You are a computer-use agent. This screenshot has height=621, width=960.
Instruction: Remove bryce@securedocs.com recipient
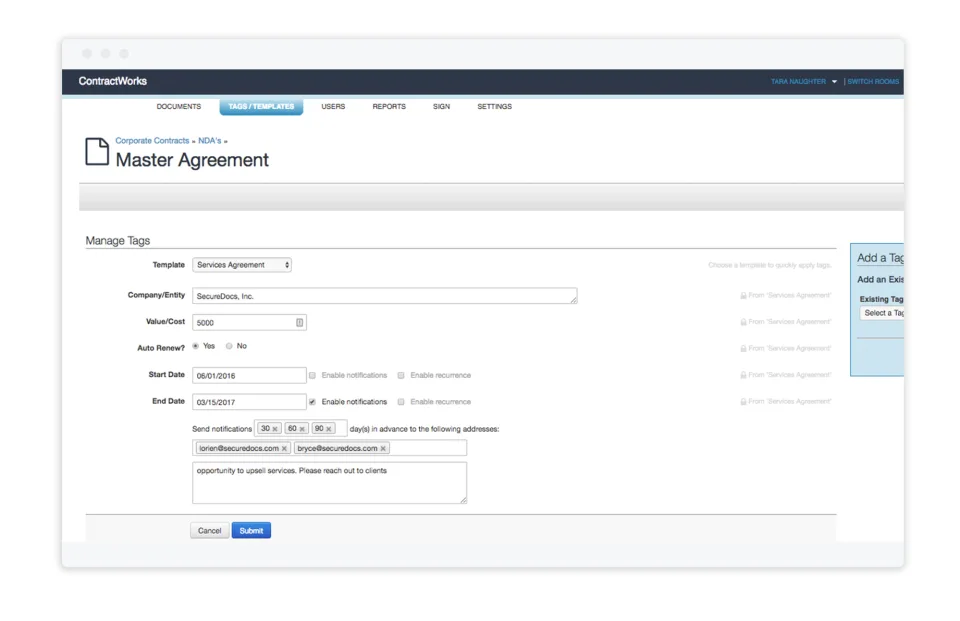click(x=383, y=448)
